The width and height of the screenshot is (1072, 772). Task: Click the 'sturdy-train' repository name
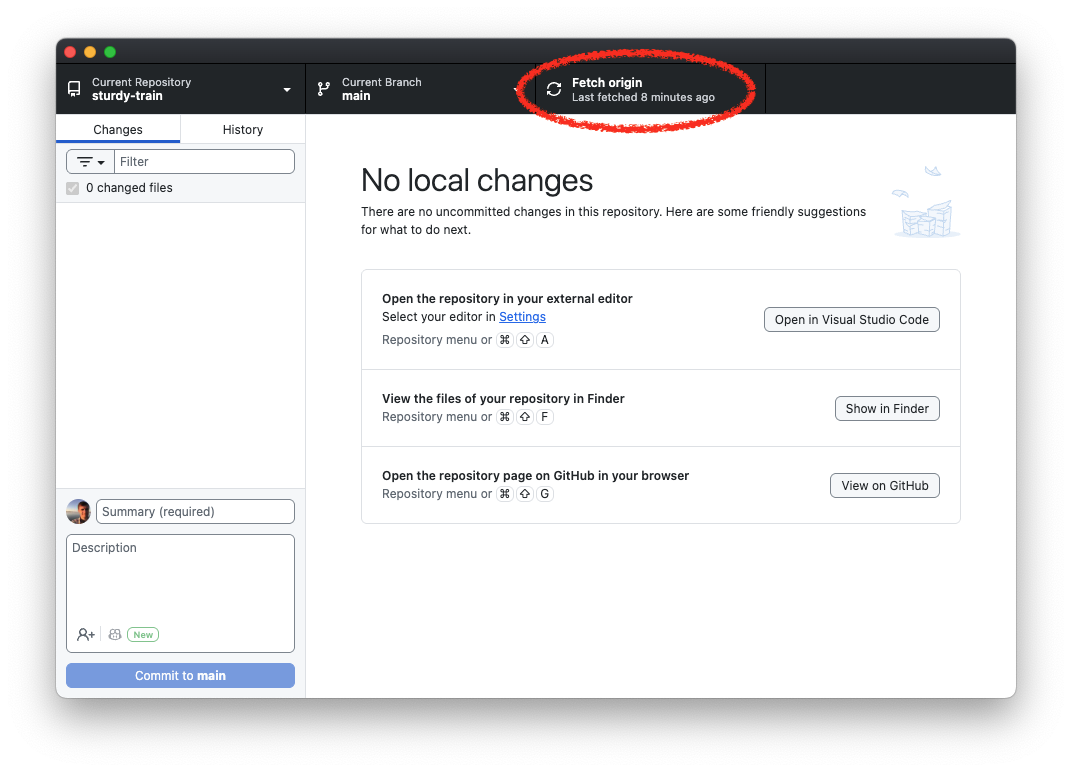click(x=127, y=96)
